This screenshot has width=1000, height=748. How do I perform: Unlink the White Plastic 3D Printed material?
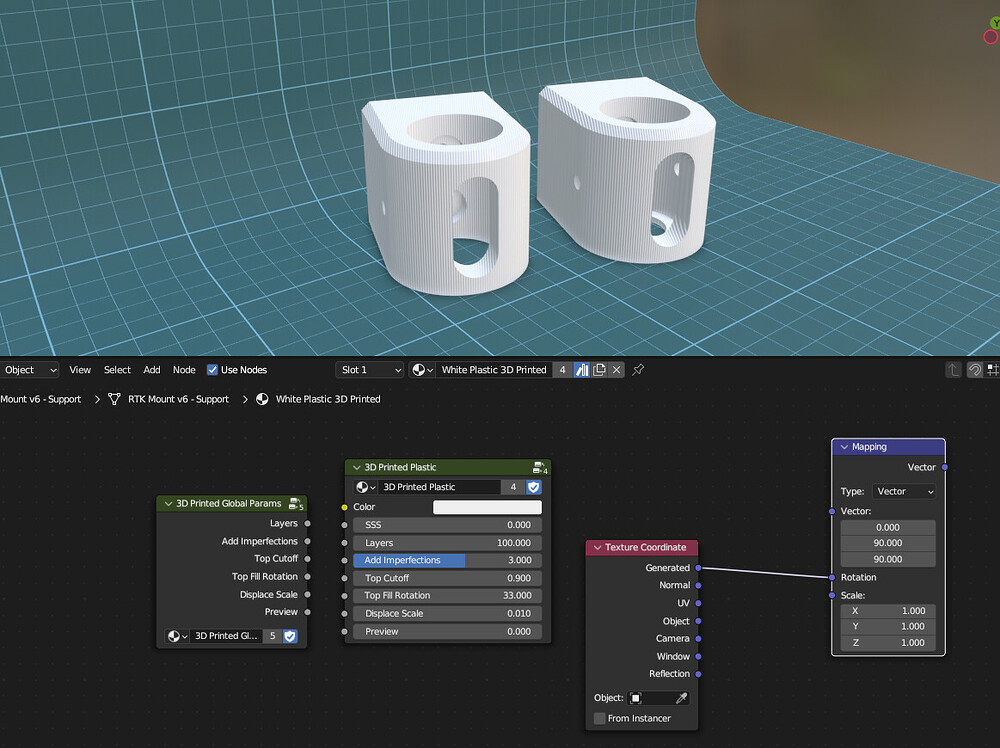[616, 369]
